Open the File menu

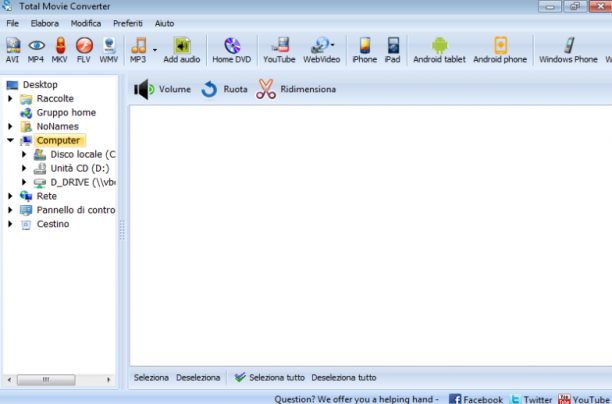12,23
